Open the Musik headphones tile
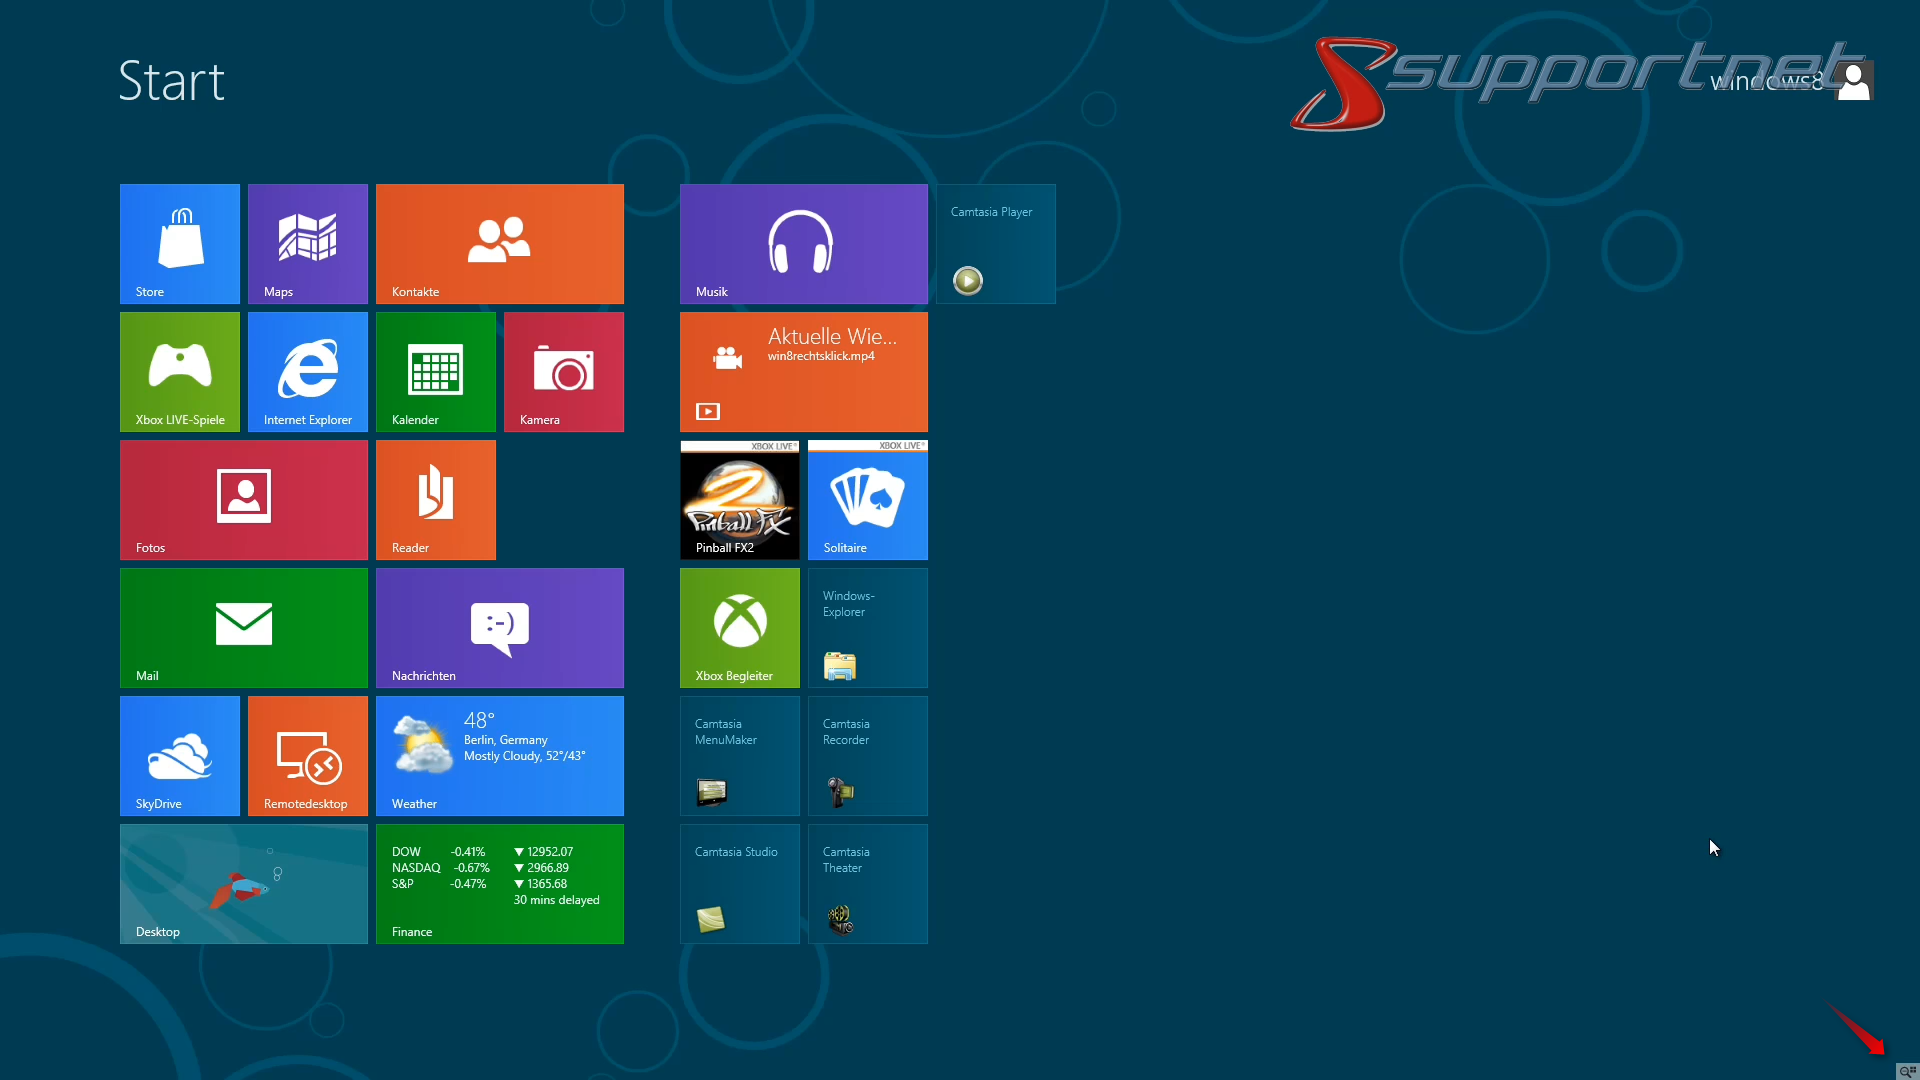This screenshot has width=1920, height=1080. point(804,244)
